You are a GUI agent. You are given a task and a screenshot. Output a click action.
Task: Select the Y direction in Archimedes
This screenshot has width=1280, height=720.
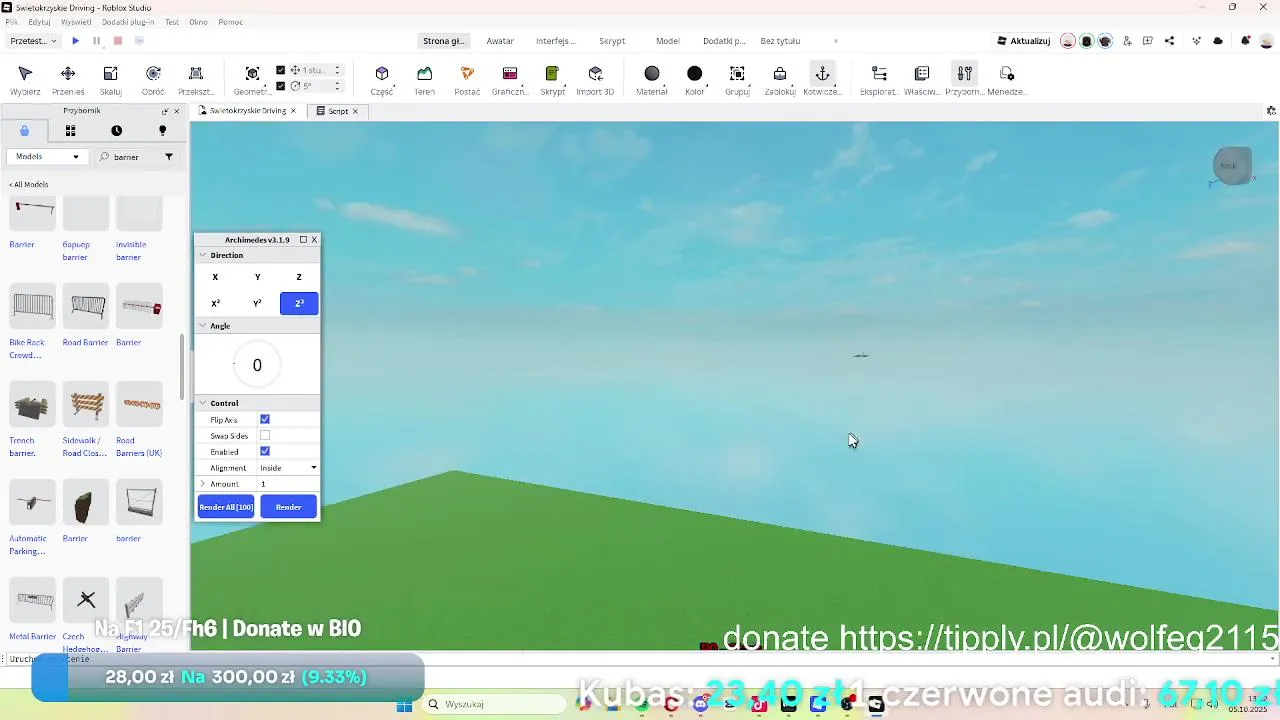click(257, 277)
